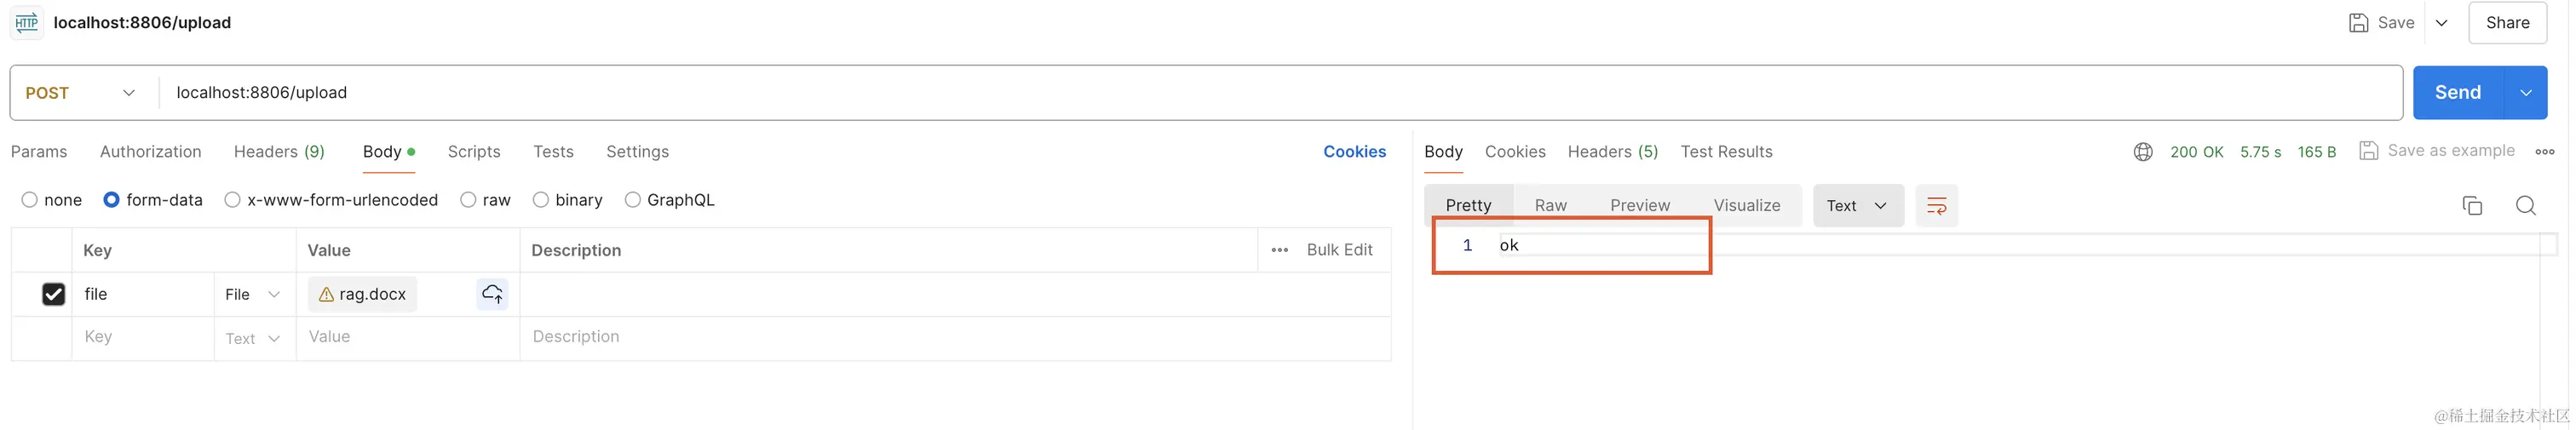The height and width of the screenshot is (430, 2576).
Task: Uncheck the file row checkbox
Action: point(54,294)
